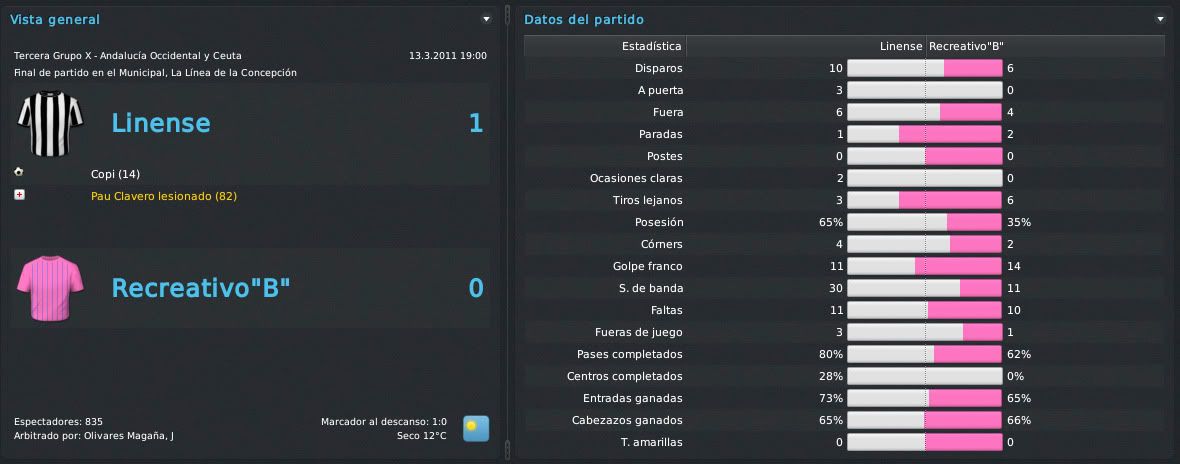Open the Datos del partido panel dropdown arrow
This screenshot has height=464, width=1180.
[1160, 20]
